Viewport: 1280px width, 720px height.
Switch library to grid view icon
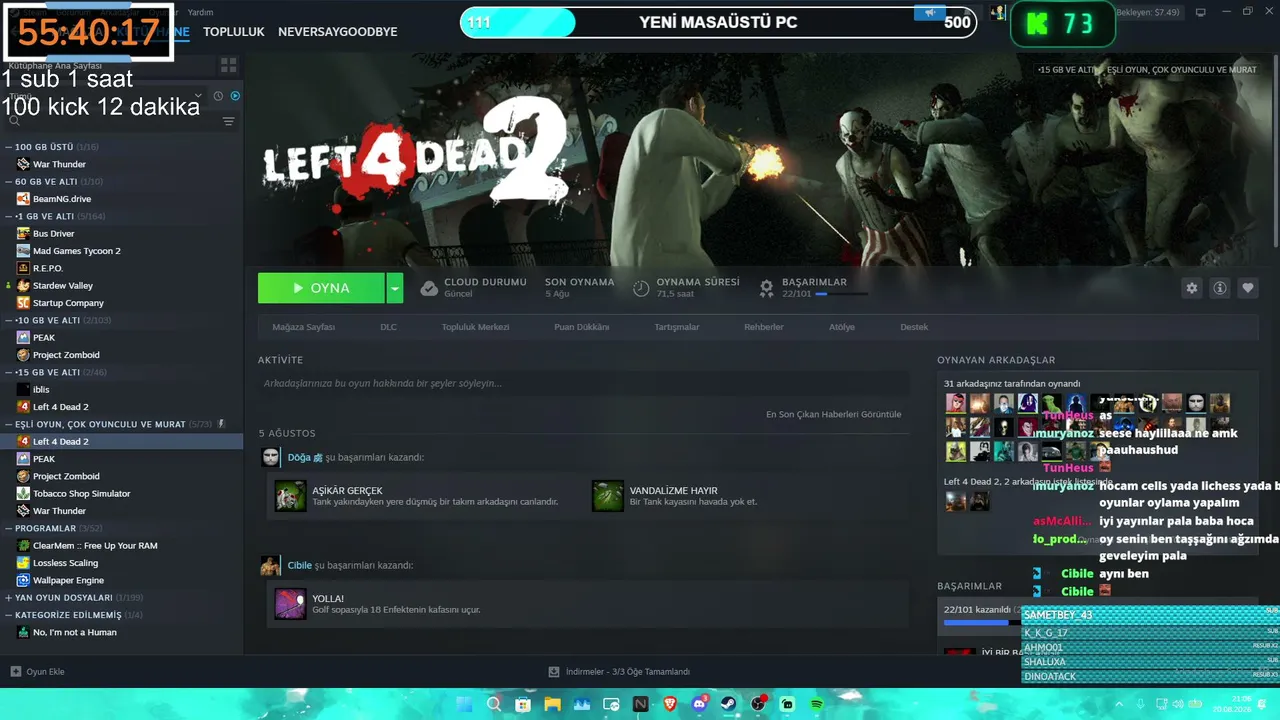pos(229,65)
